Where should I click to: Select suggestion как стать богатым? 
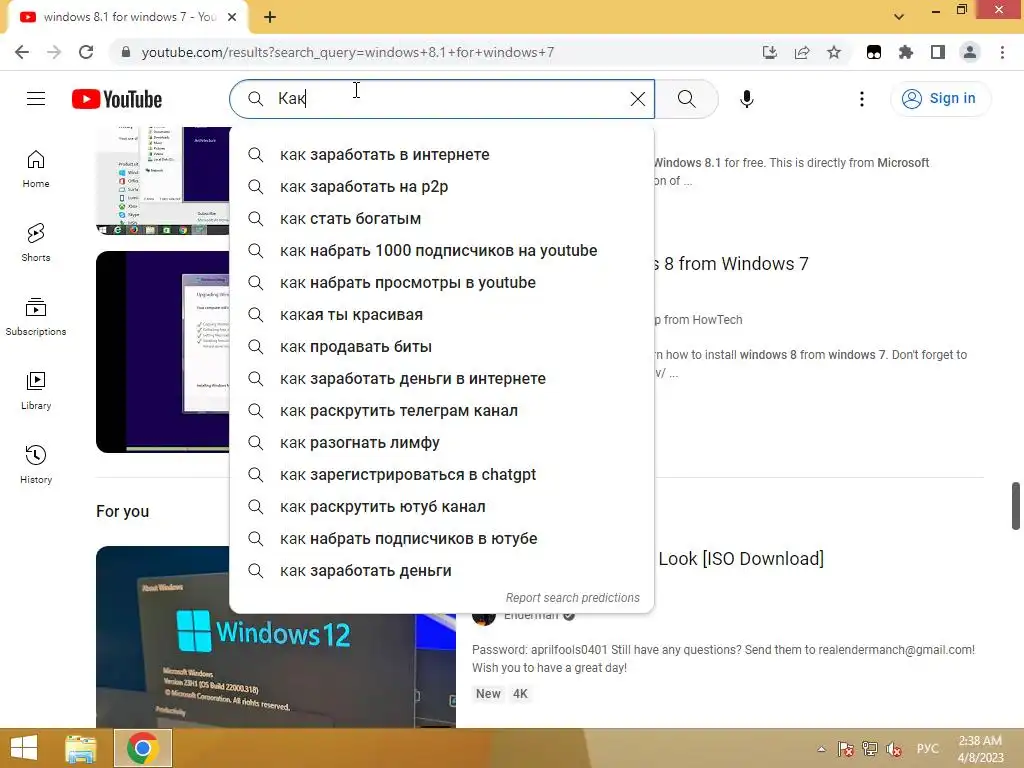[x=441, y=218]
